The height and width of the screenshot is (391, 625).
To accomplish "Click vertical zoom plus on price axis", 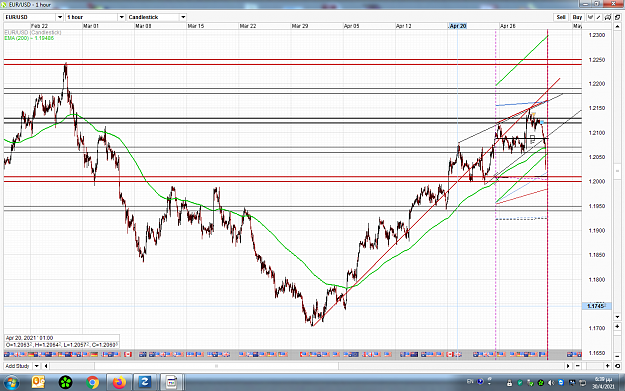I will click(617, 327).
